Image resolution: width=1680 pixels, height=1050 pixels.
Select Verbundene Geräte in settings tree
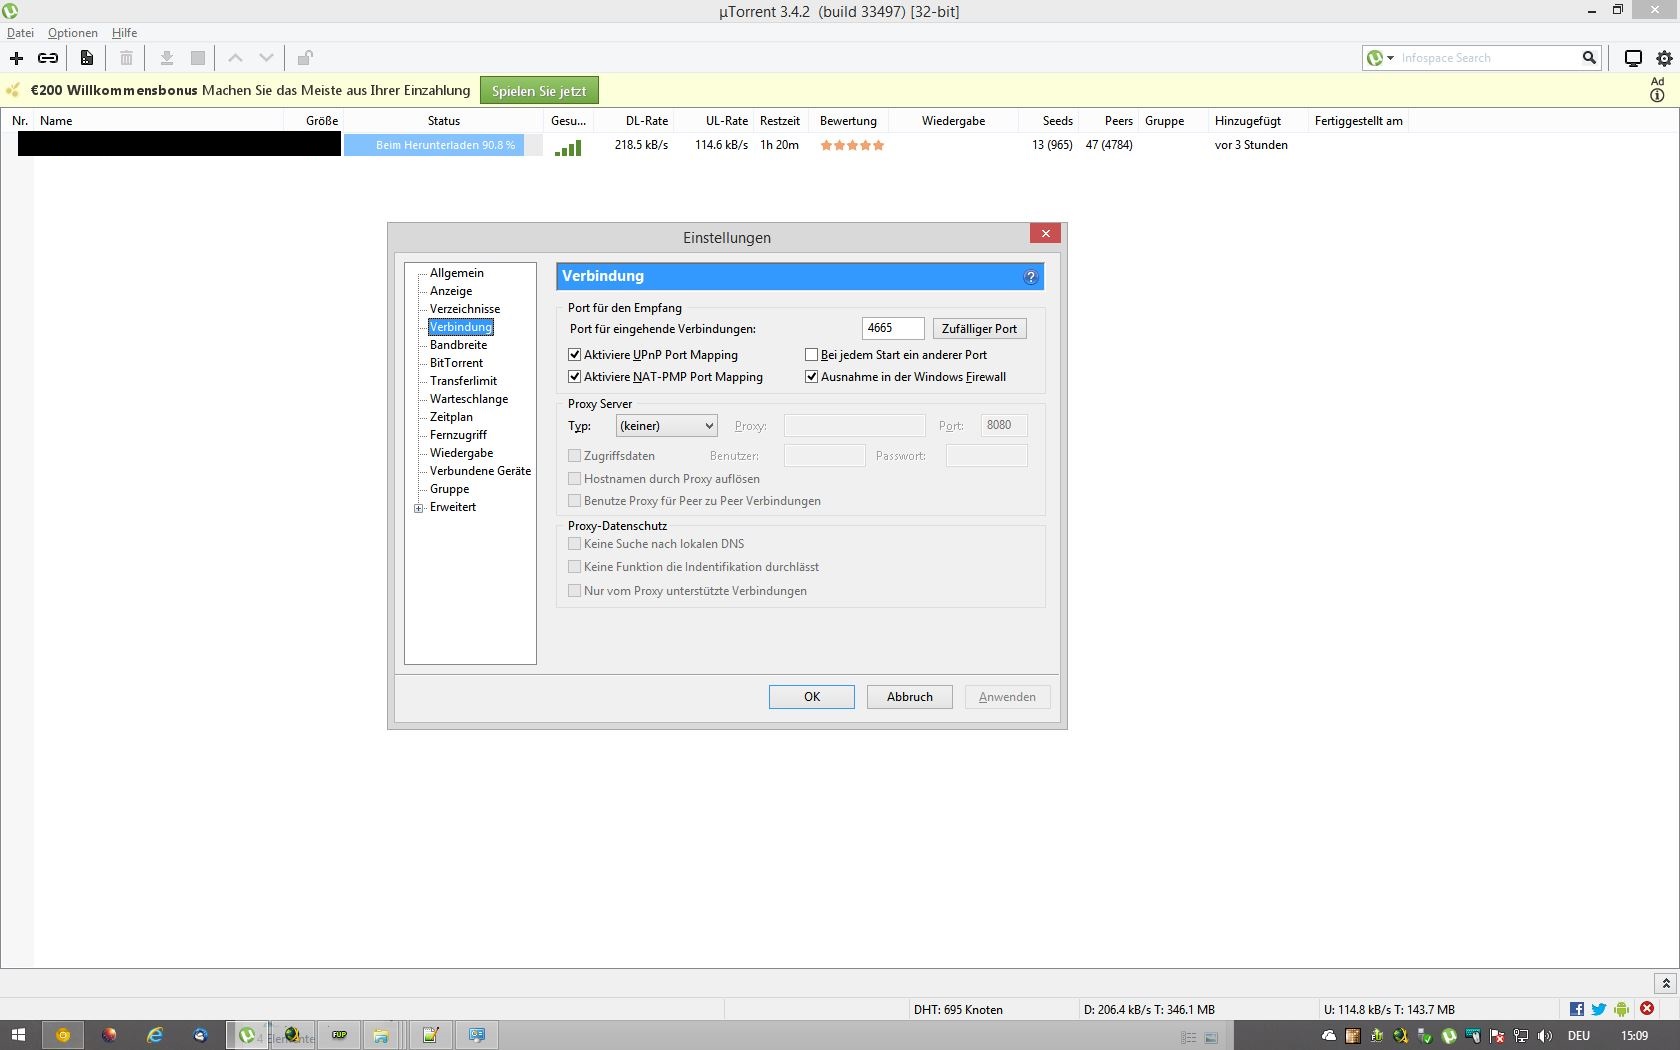point(480,471)
